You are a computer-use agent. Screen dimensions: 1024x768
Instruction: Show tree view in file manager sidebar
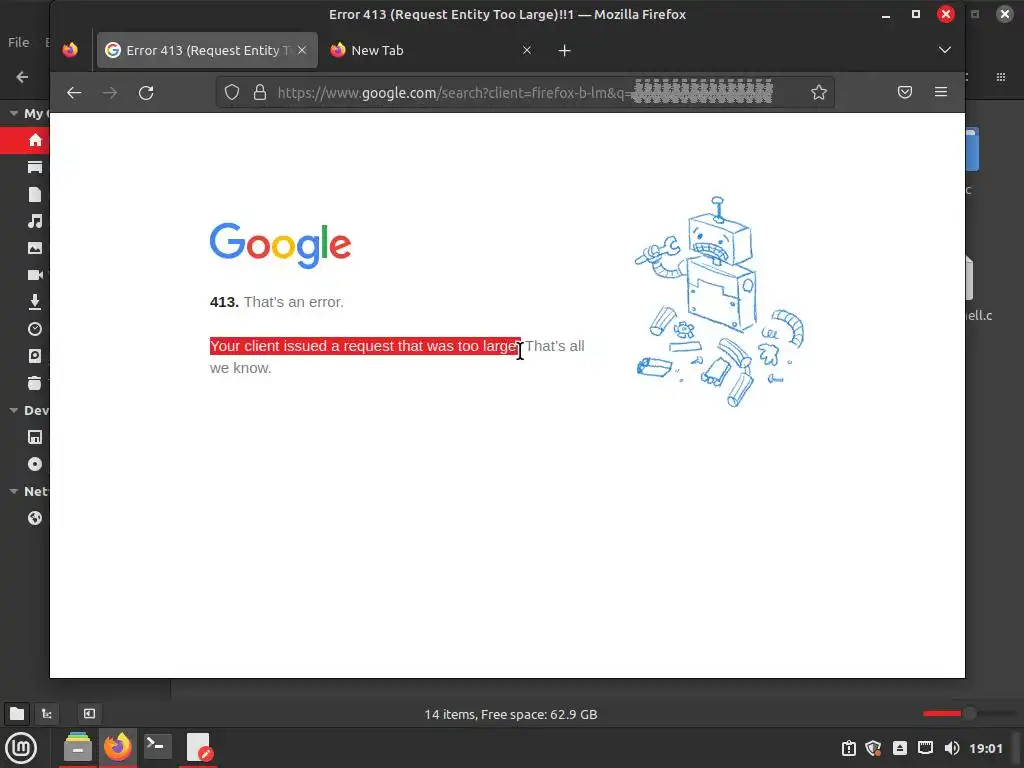point(47,714)
